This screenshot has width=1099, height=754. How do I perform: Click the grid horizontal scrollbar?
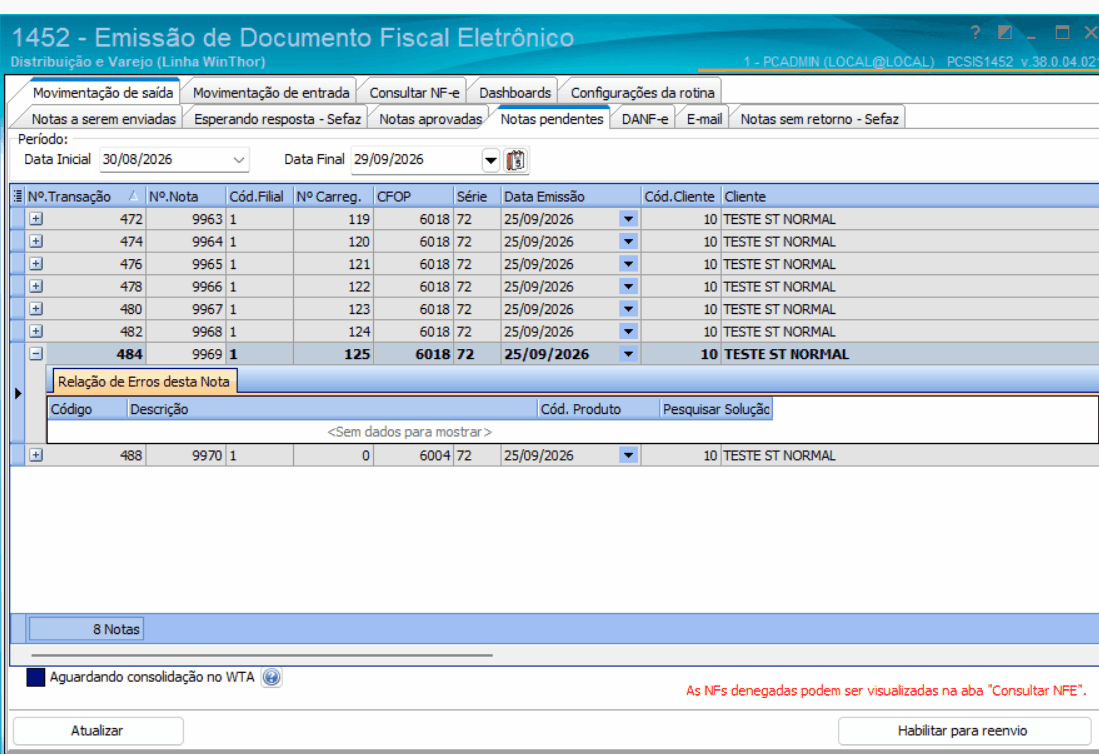[262, 655]
